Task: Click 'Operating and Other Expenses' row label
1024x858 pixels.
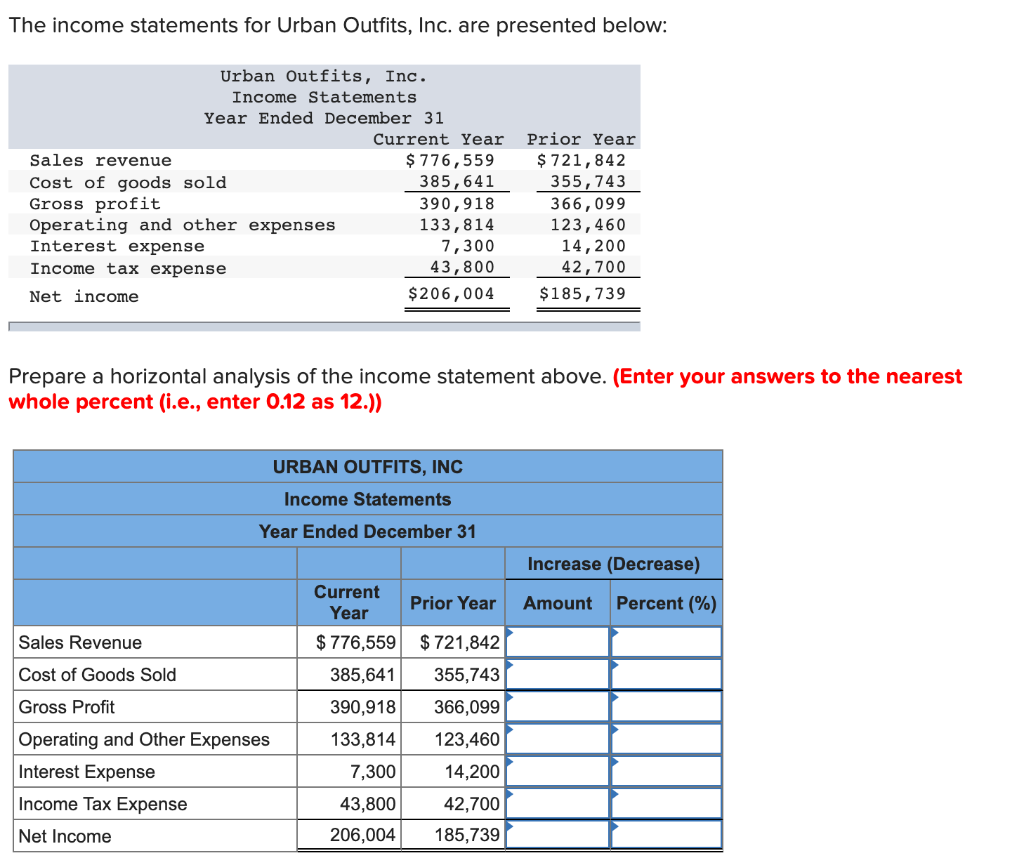Action: point(144,739)
